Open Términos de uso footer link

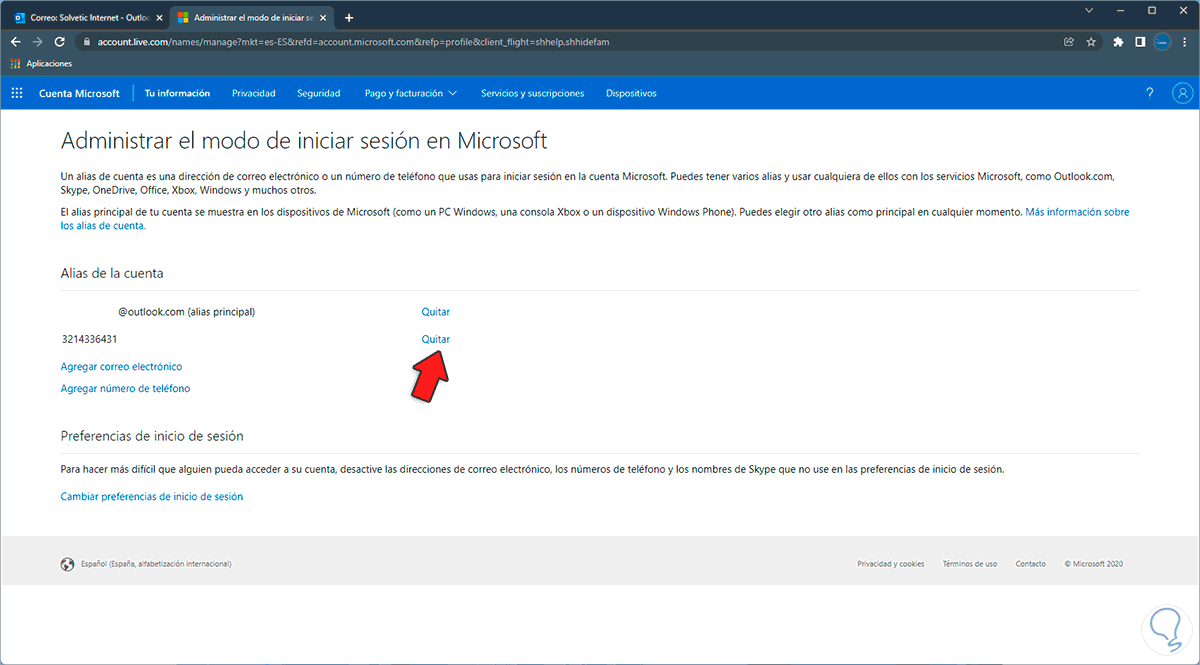click(x=970, y=564)
